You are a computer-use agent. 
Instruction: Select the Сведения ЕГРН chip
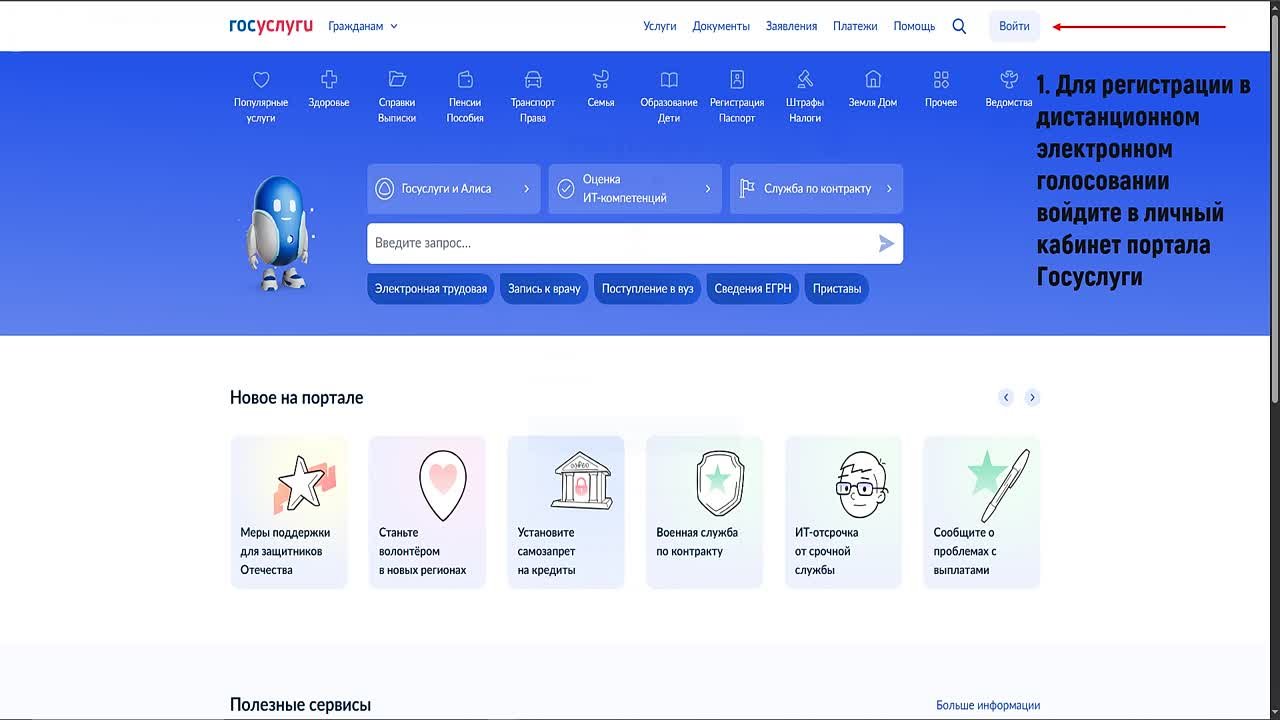(x=753, y=288)
